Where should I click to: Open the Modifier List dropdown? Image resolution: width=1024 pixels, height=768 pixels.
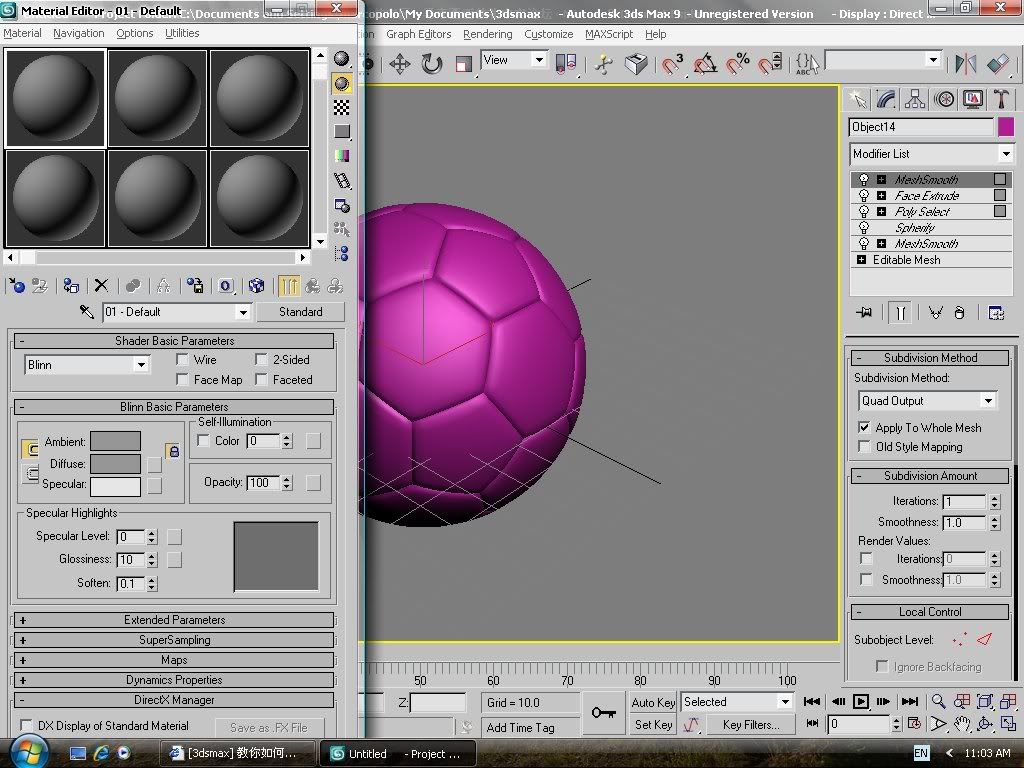coord(1005,154)
